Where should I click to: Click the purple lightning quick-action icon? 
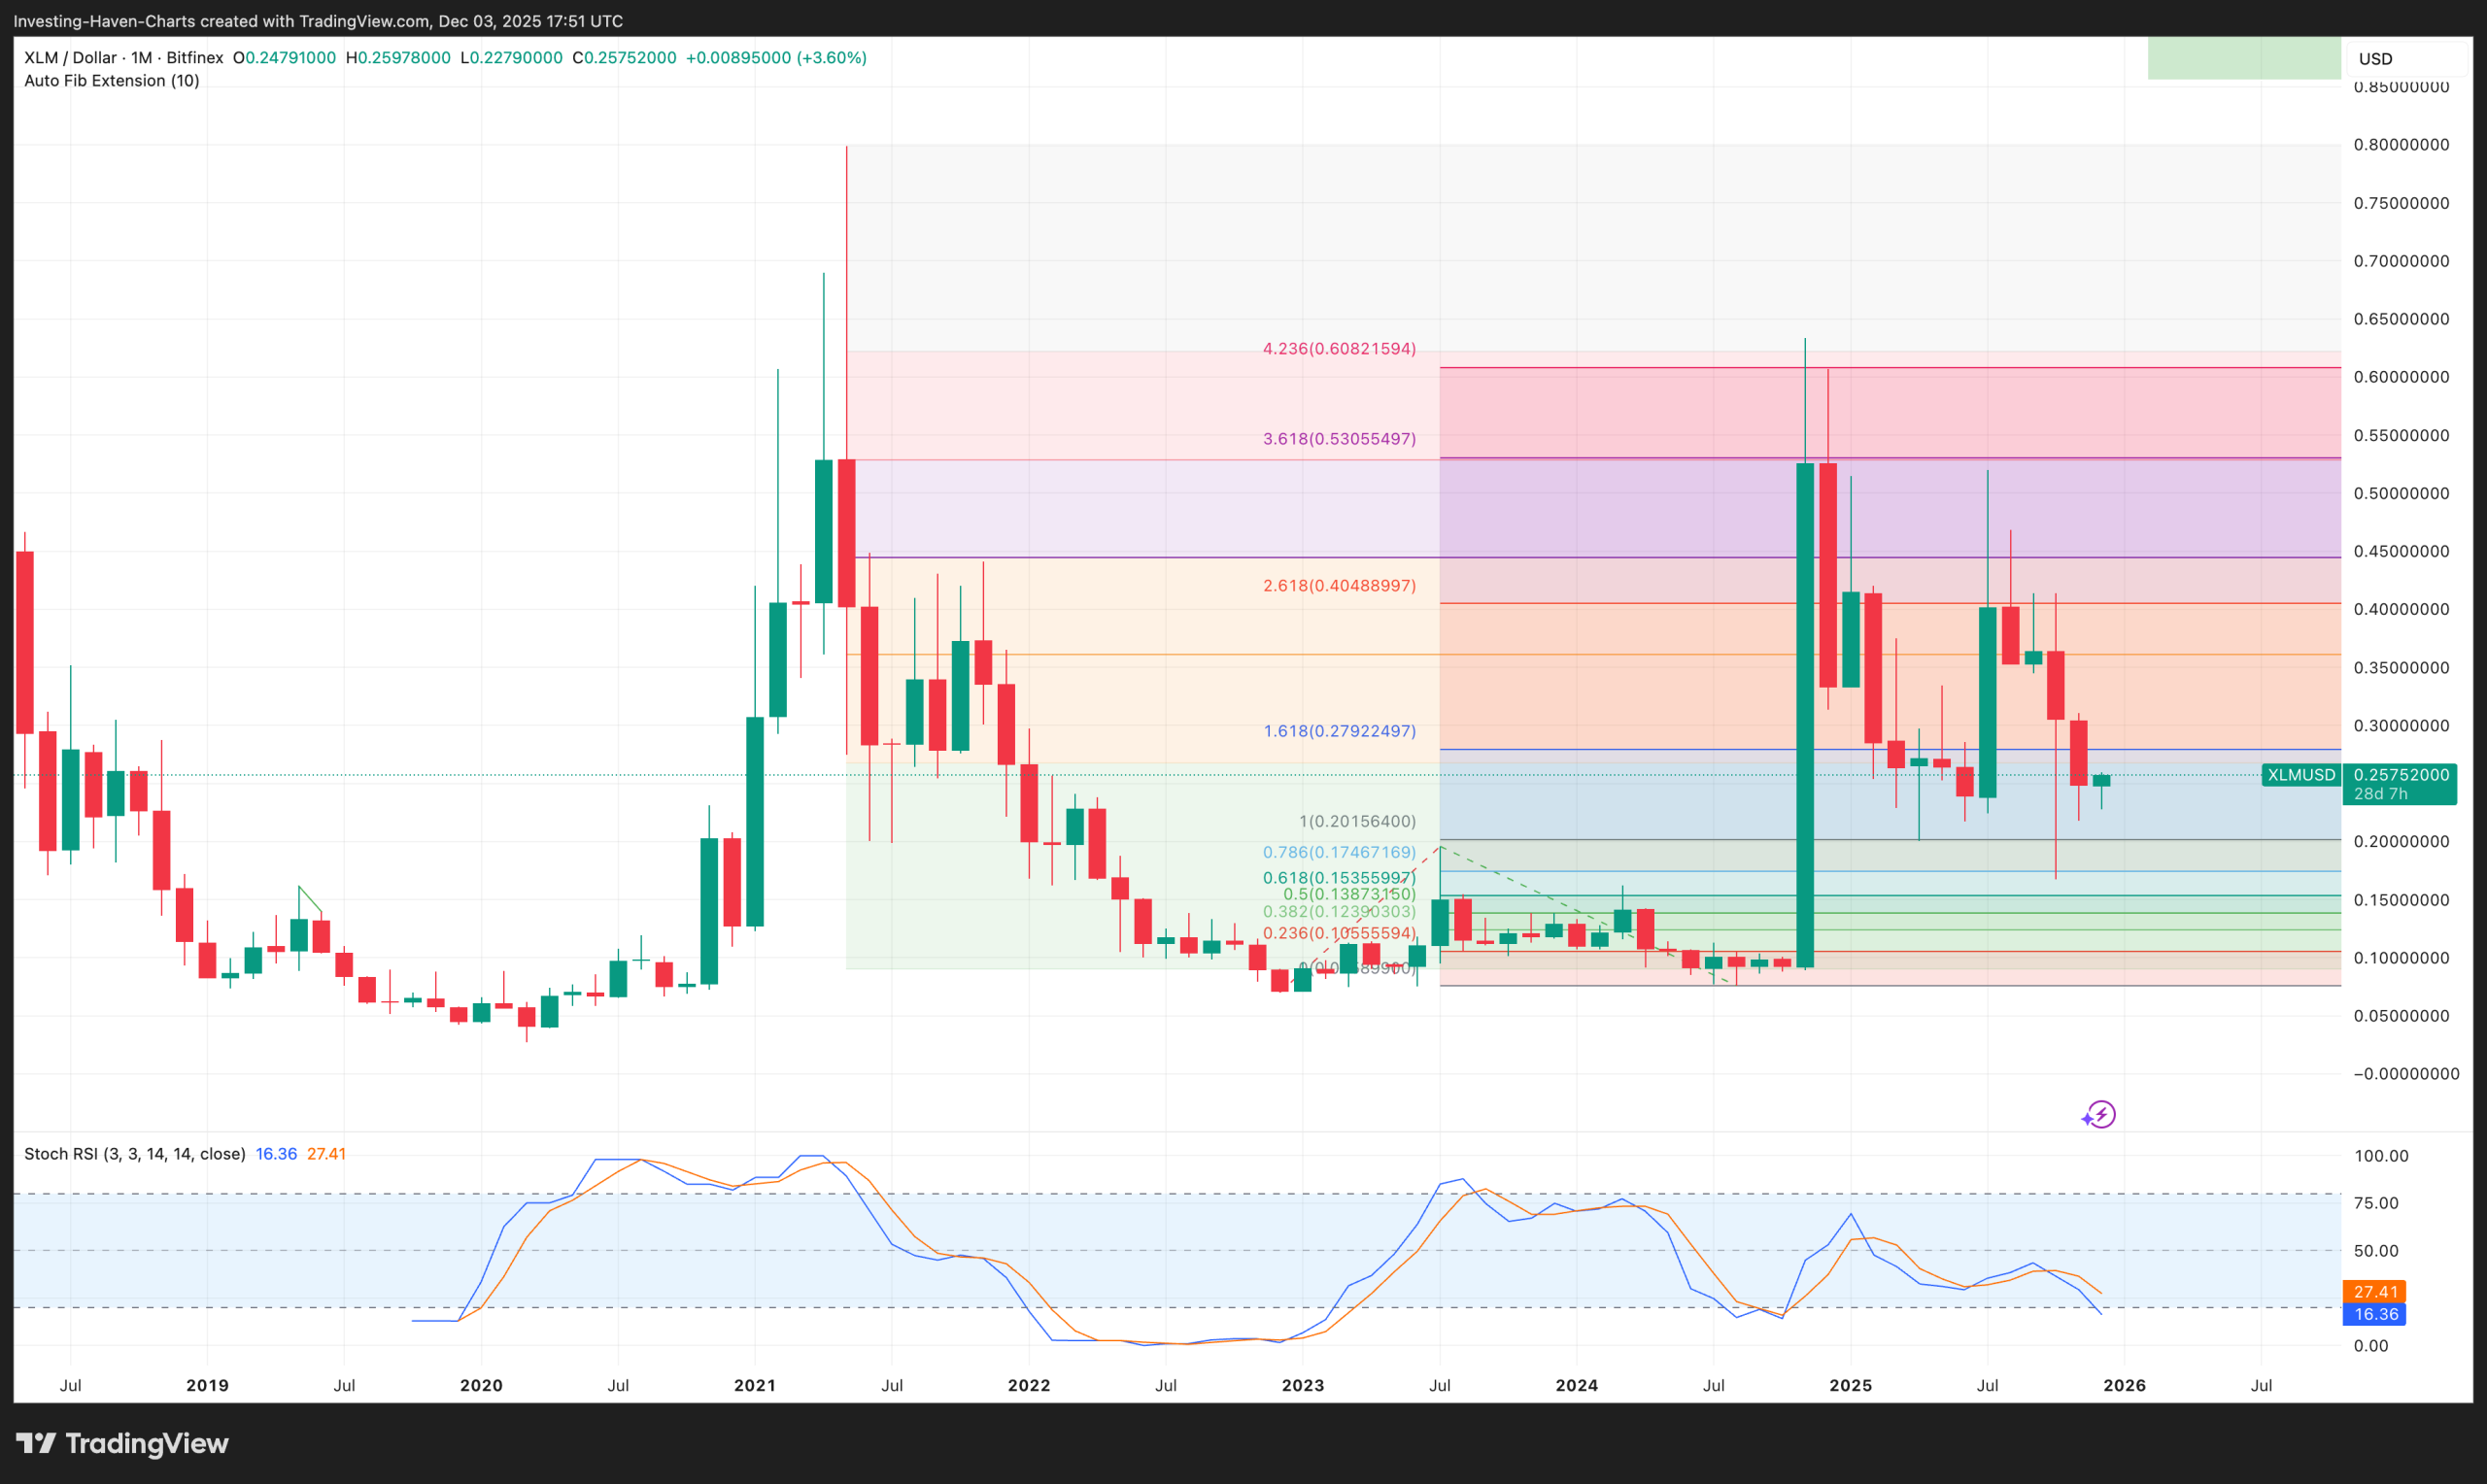pos(2100,1114)
